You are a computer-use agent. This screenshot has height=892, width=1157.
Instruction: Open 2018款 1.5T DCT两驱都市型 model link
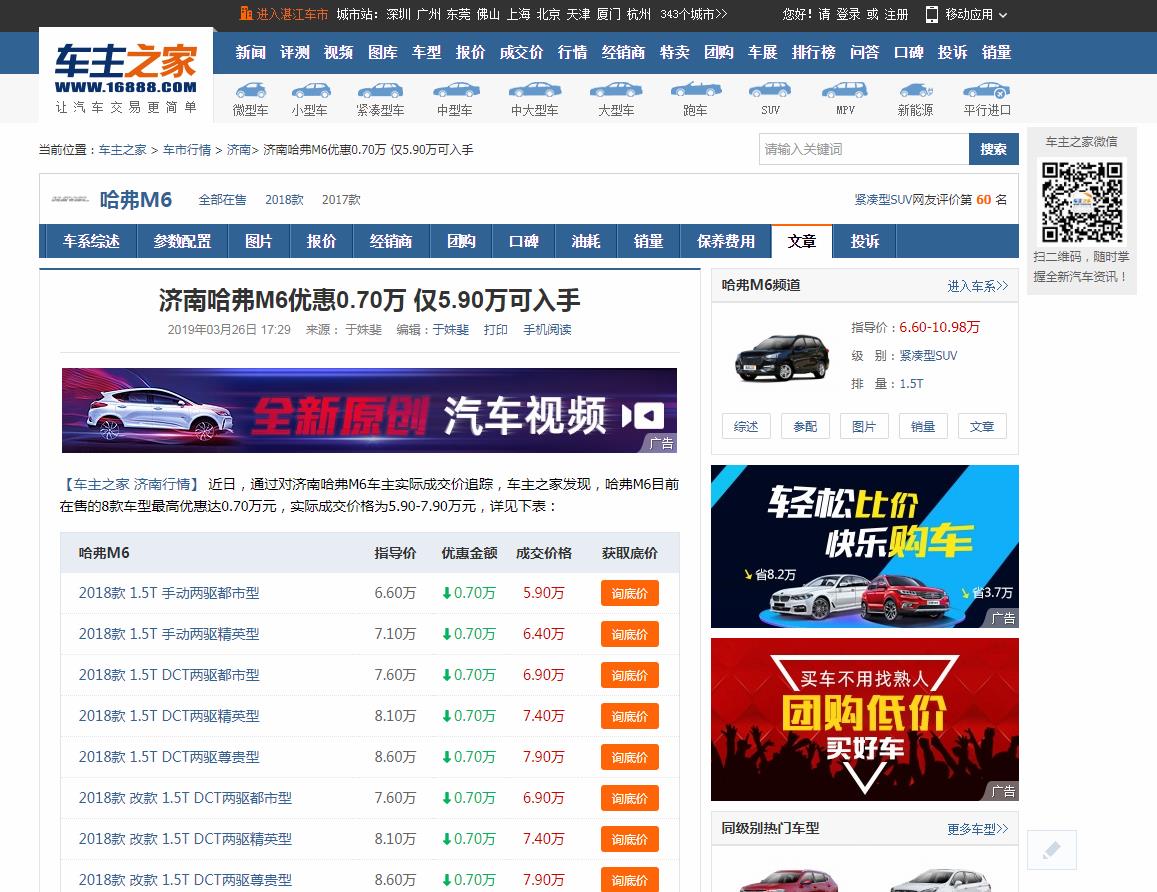tap(169, 675)
